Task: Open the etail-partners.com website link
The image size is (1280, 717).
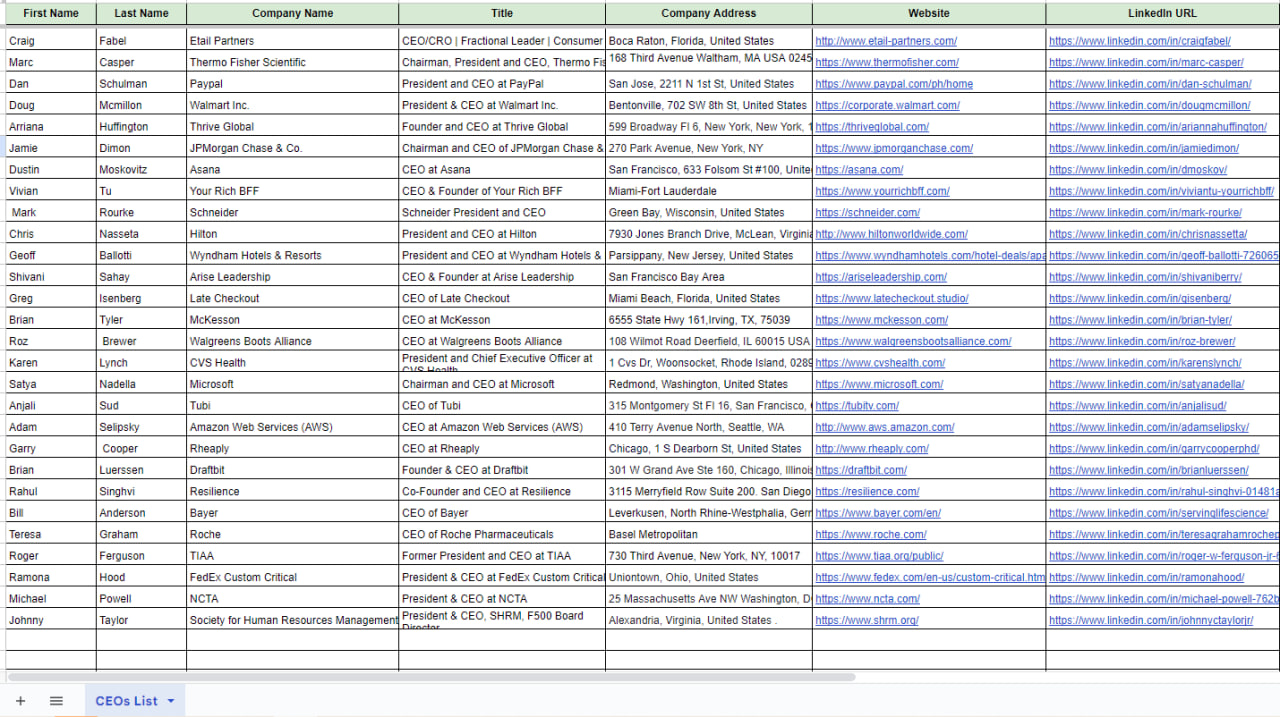Action: pos(886,41)
